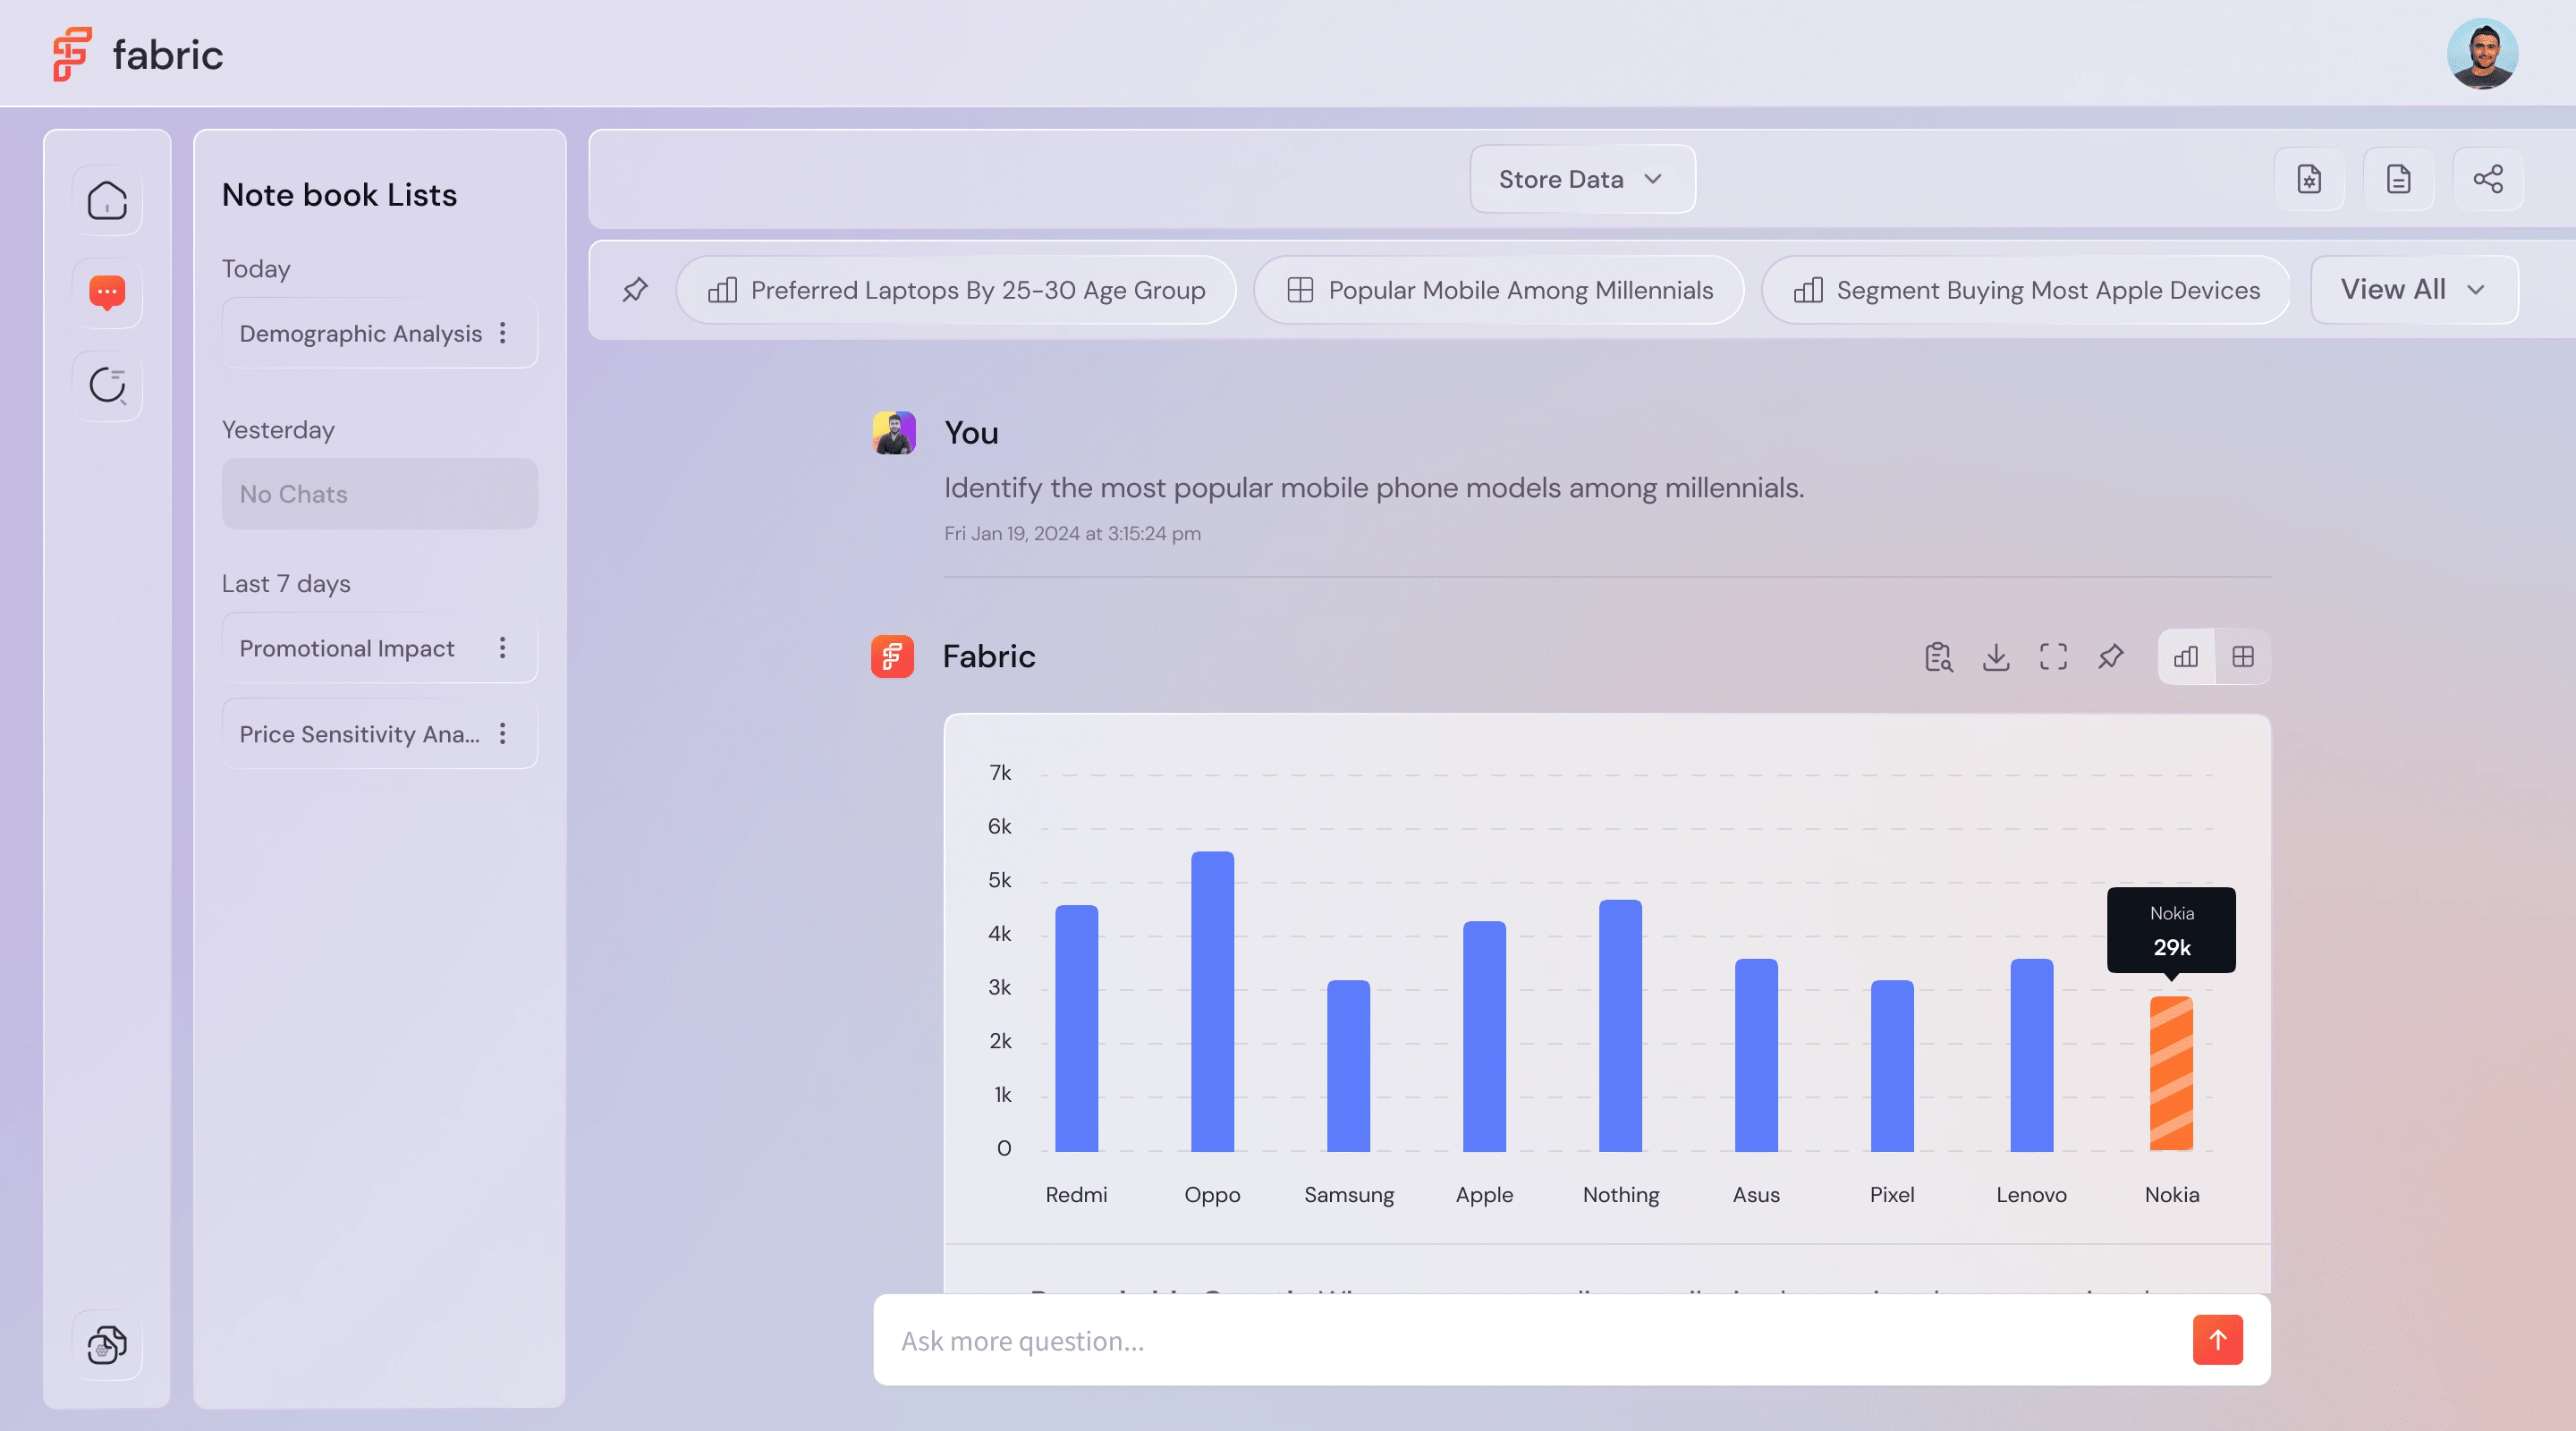Screen dimensions: 2576x1431
Task: Click the Oppo bar in chart
Action: (1212, 1002)
